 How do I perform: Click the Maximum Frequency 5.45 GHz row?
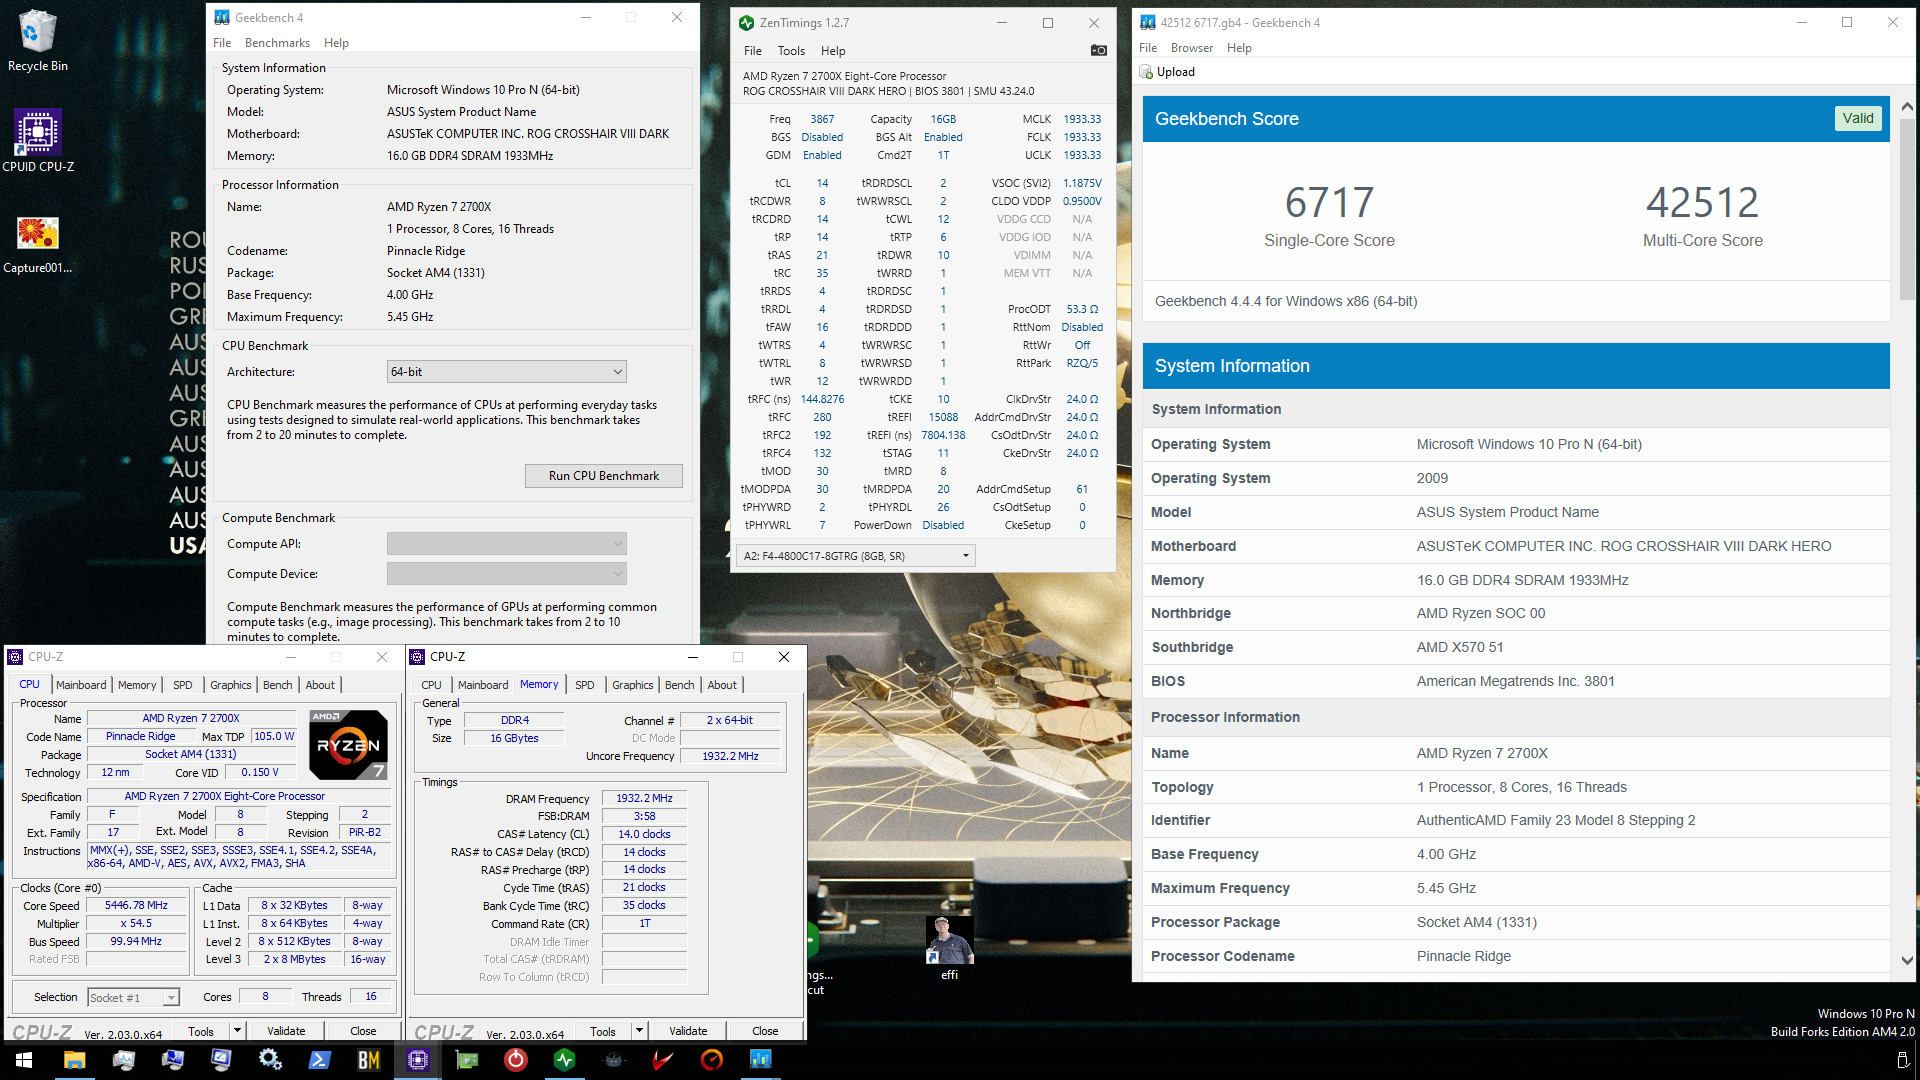pos(1516,888)
